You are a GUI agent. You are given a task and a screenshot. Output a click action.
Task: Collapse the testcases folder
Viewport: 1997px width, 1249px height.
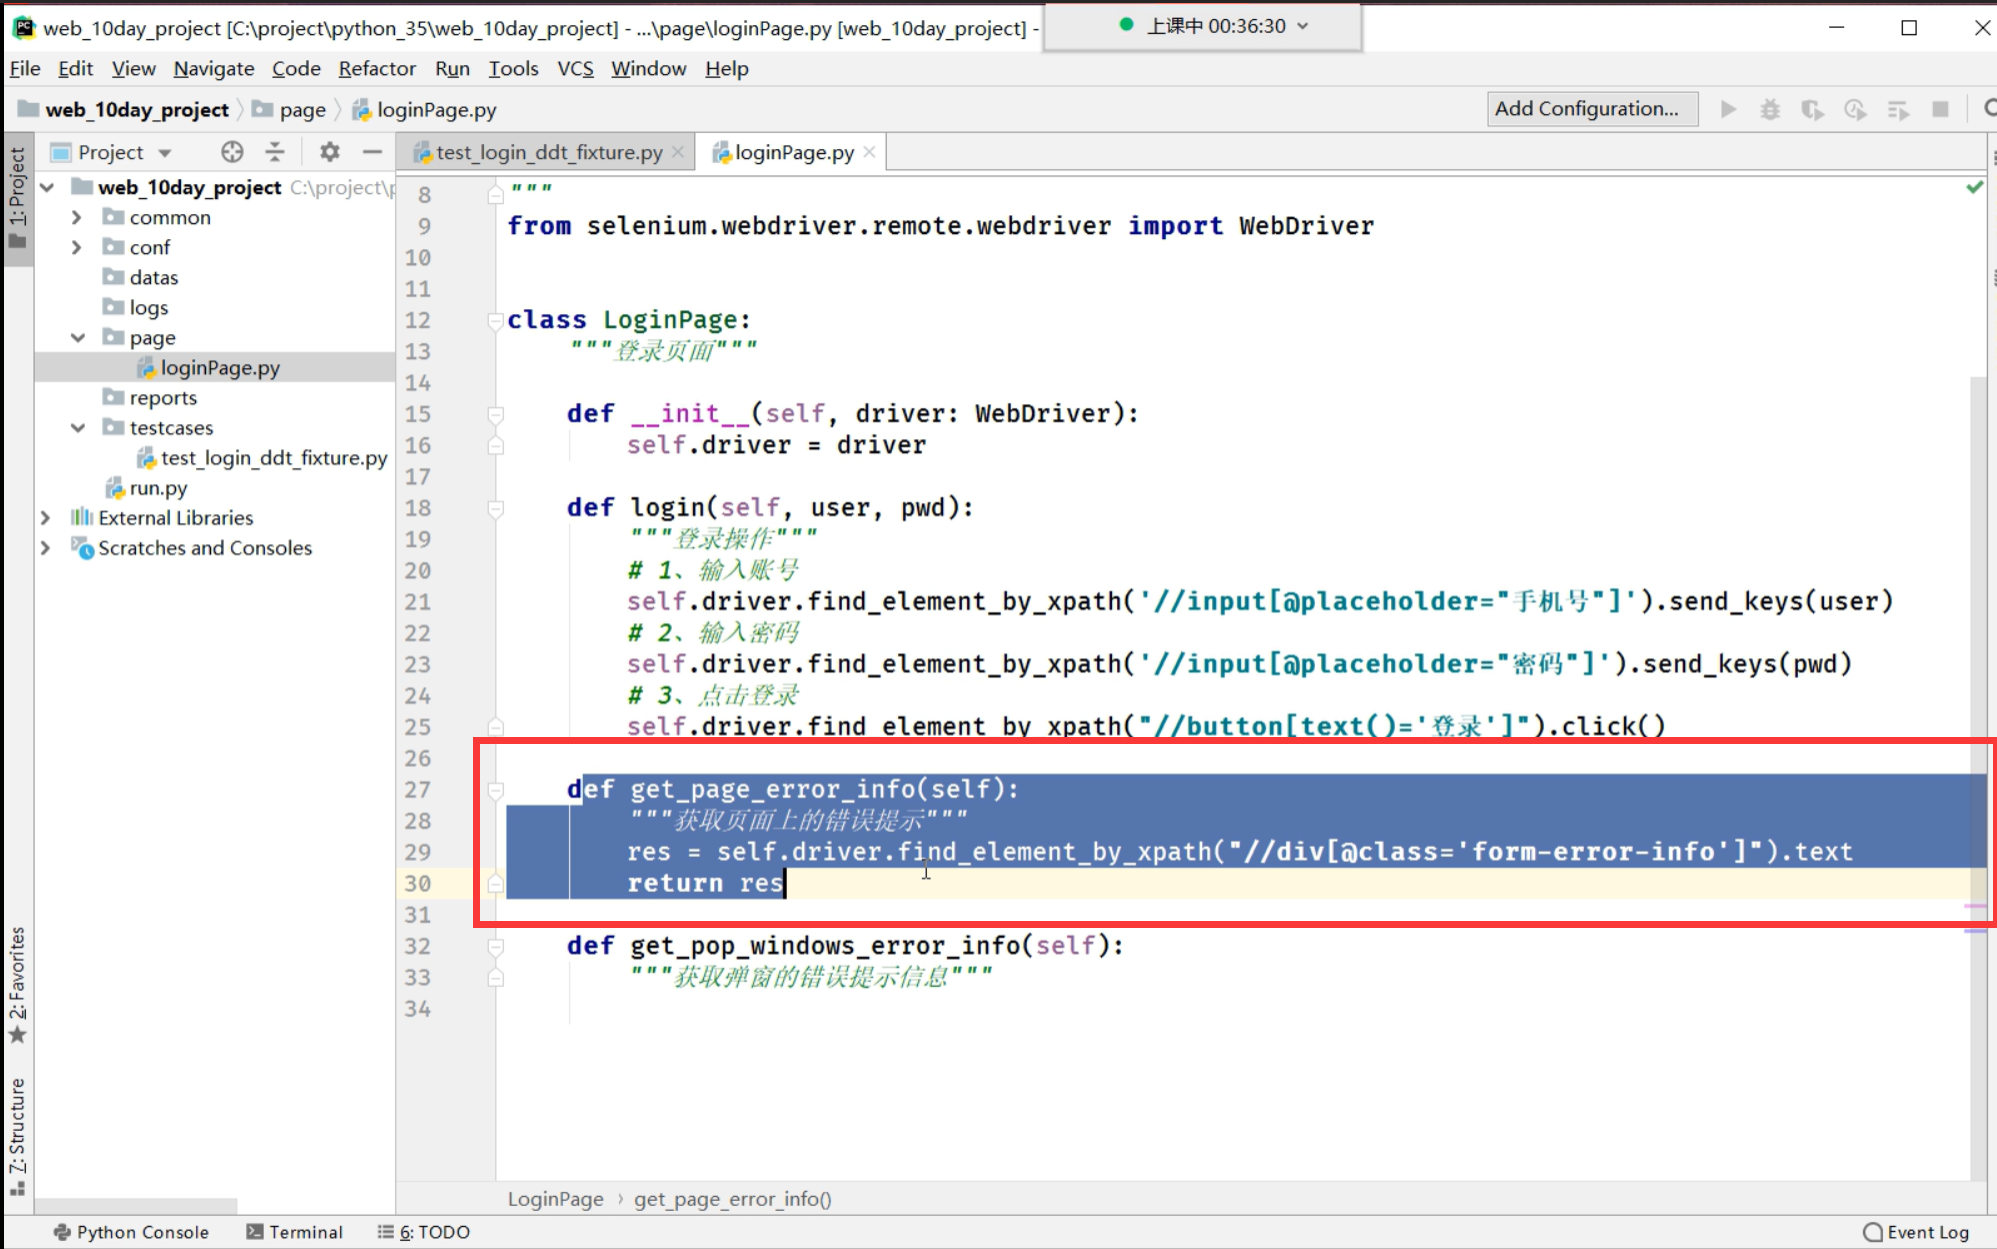pyautogui.click(x=78, y=428)
